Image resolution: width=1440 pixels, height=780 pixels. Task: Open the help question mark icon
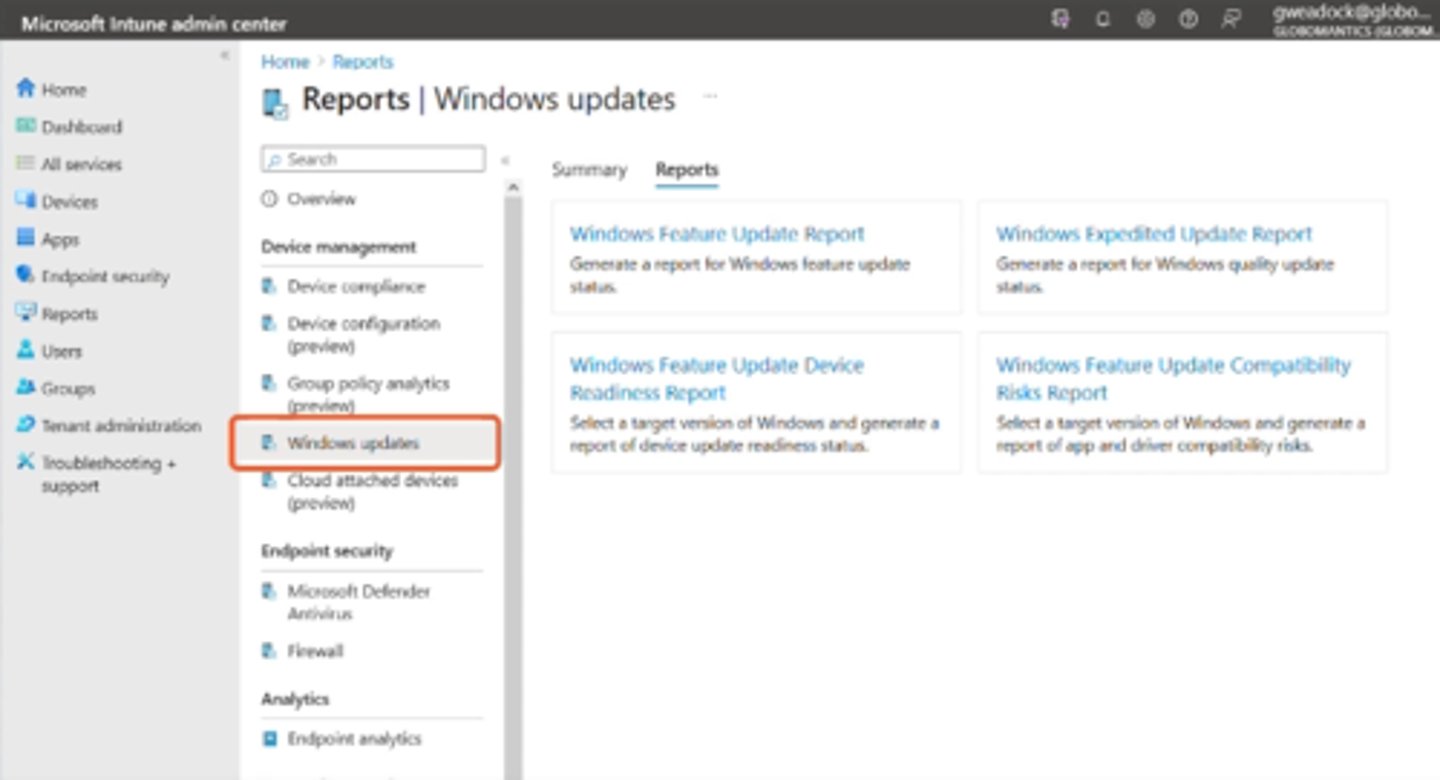[1188, 19]
